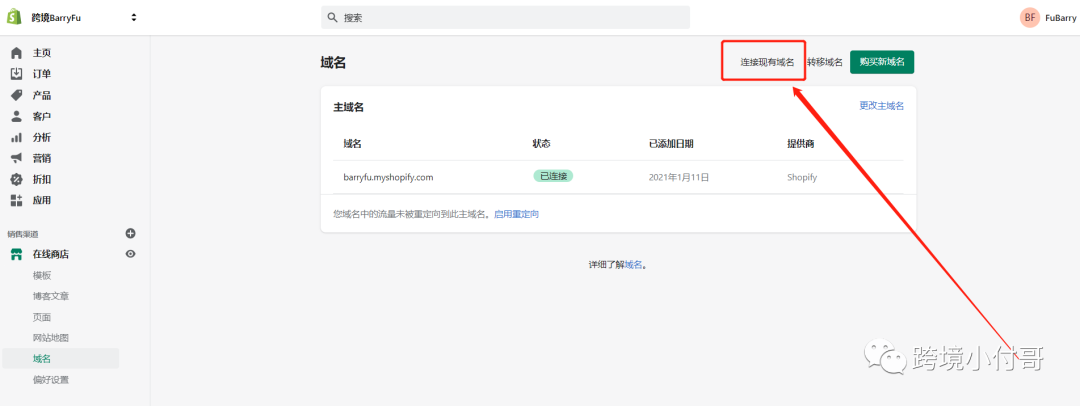
Task: Click the 分析 analytics chart icon
Action: tap(17, 137)
